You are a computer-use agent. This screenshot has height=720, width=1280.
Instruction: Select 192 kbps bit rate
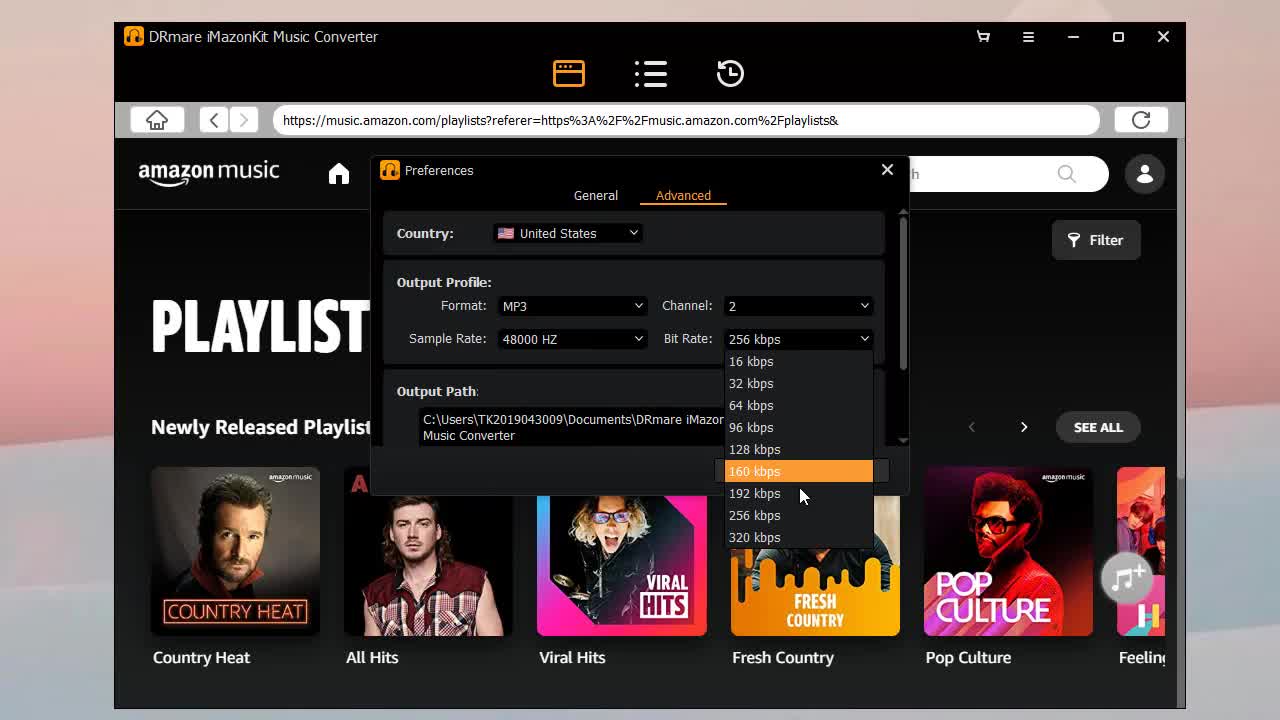coord(798,494)
